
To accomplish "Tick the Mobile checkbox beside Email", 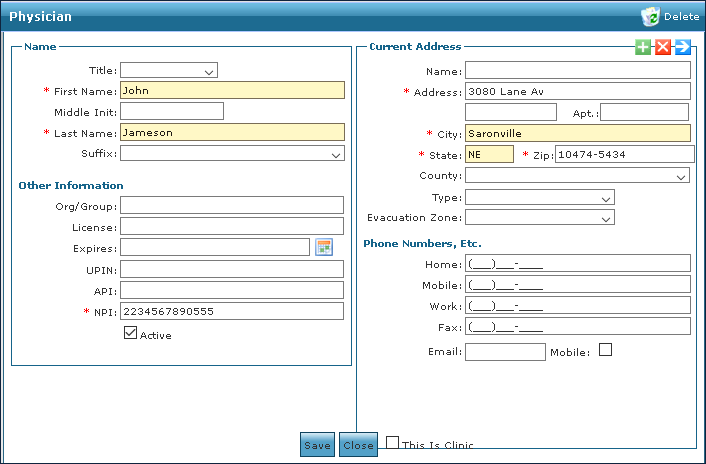I will 605,350.
